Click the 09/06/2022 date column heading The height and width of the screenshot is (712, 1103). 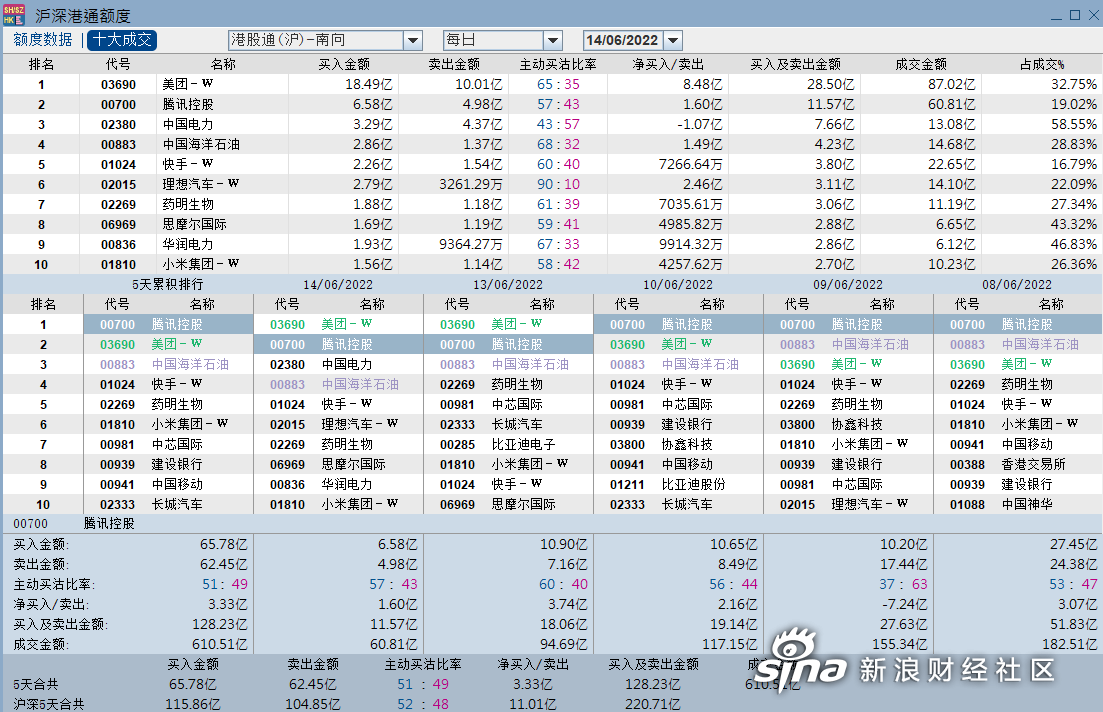[848, 284]
